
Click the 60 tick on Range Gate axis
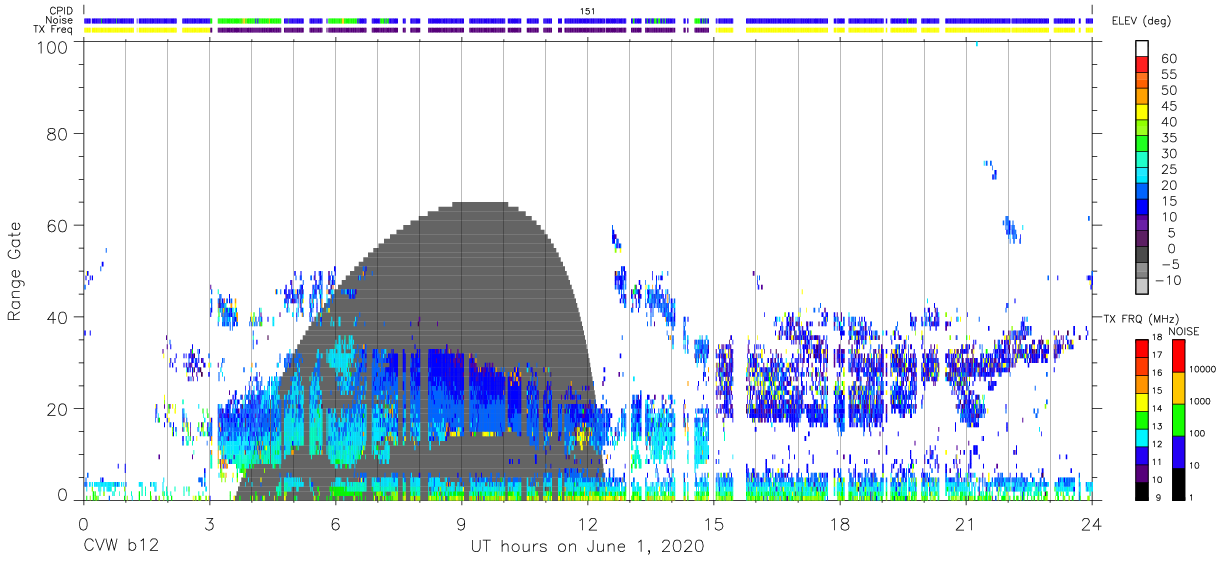(58, 225)
